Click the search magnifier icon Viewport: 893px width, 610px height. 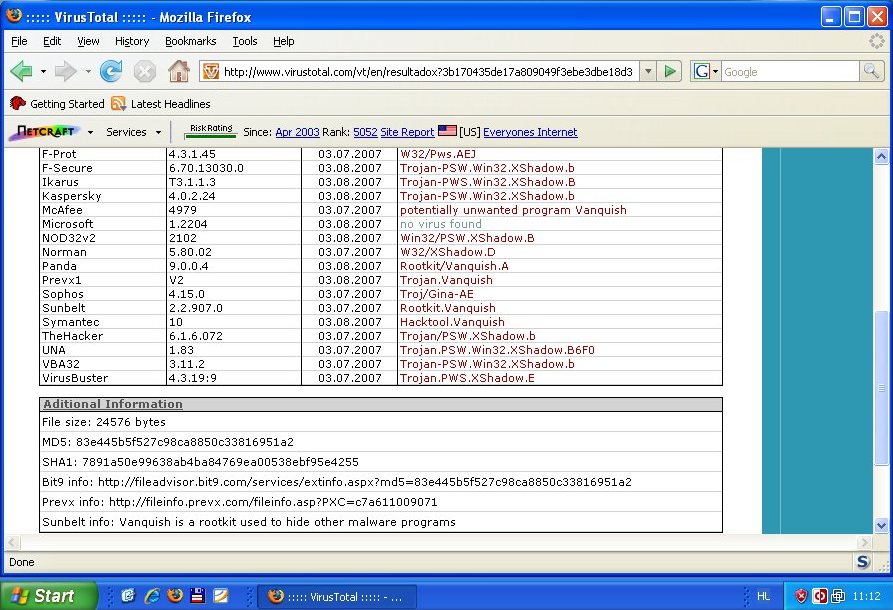871,71
